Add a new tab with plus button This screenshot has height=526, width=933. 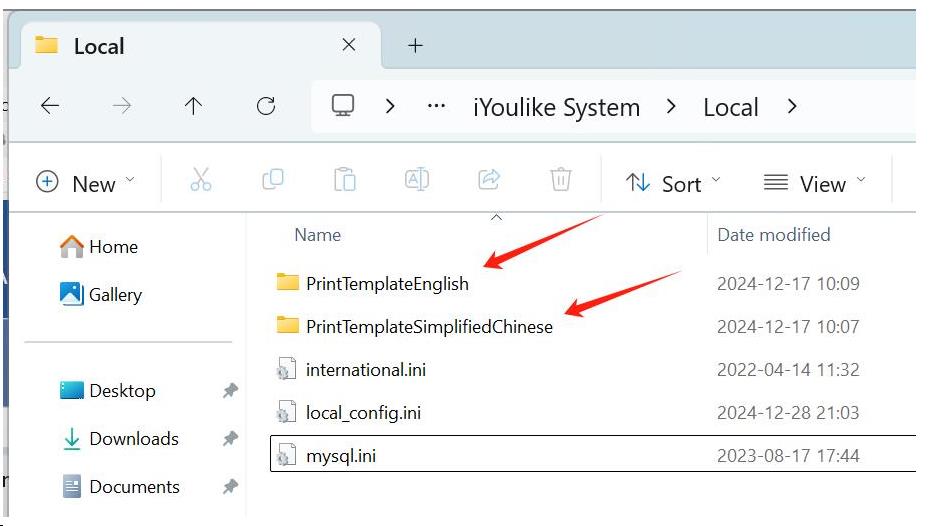coord(416,45)
